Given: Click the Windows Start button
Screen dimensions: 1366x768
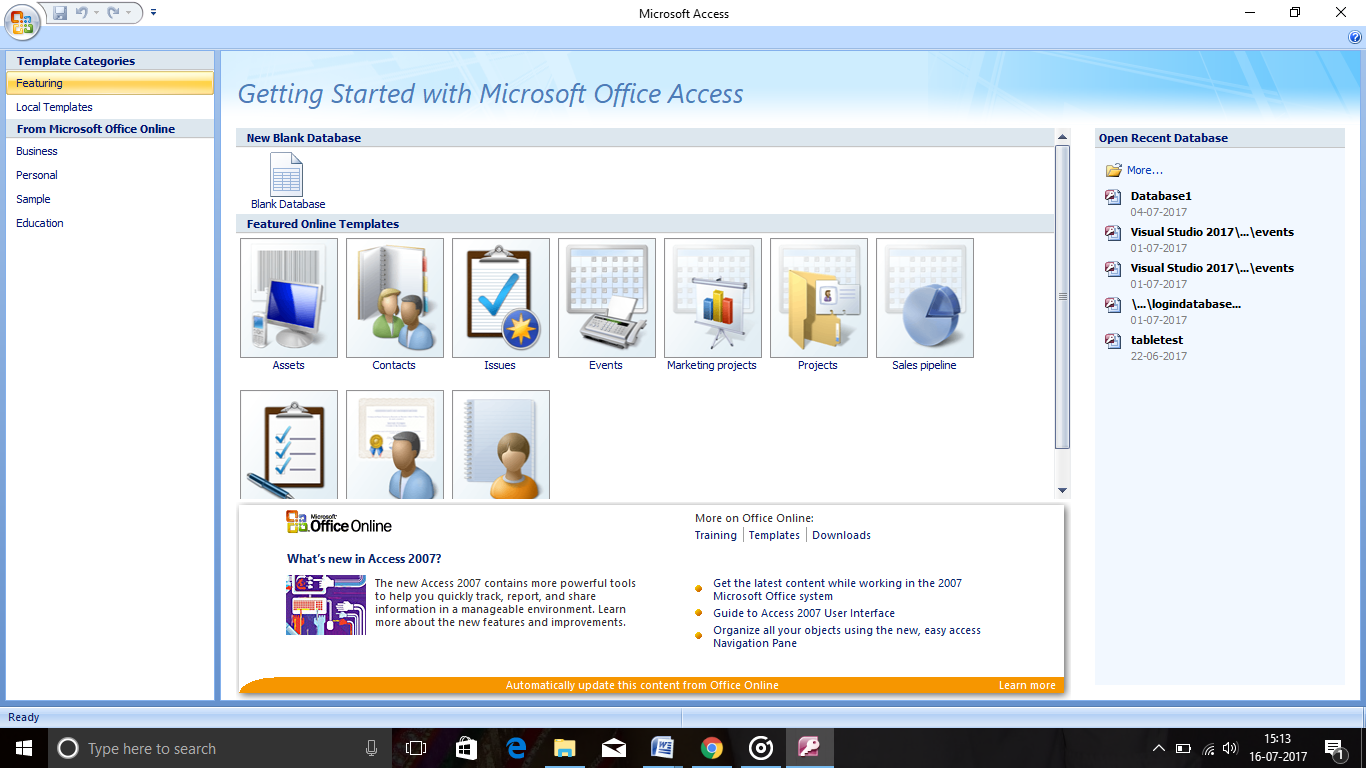Looking at the screenshot, I should coord(23,748).
